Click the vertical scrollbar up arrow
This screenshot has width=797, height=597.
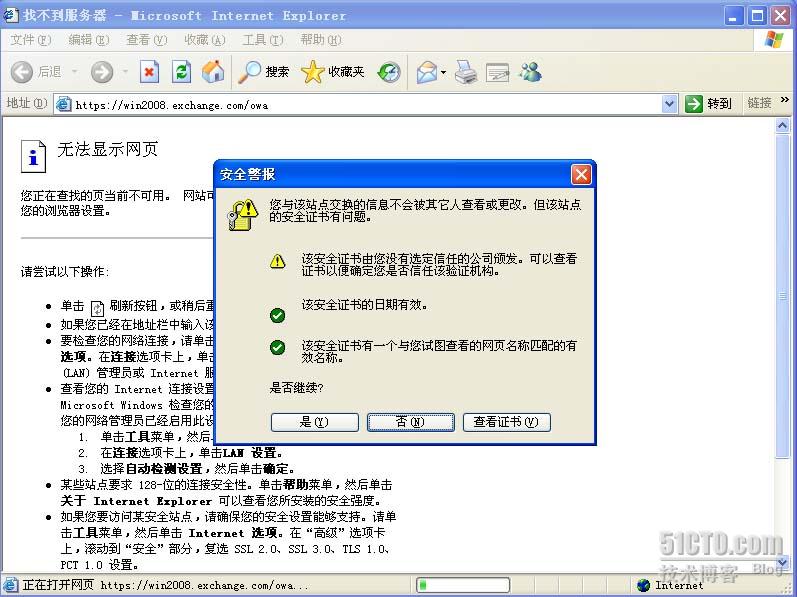[x=783, y=125]
